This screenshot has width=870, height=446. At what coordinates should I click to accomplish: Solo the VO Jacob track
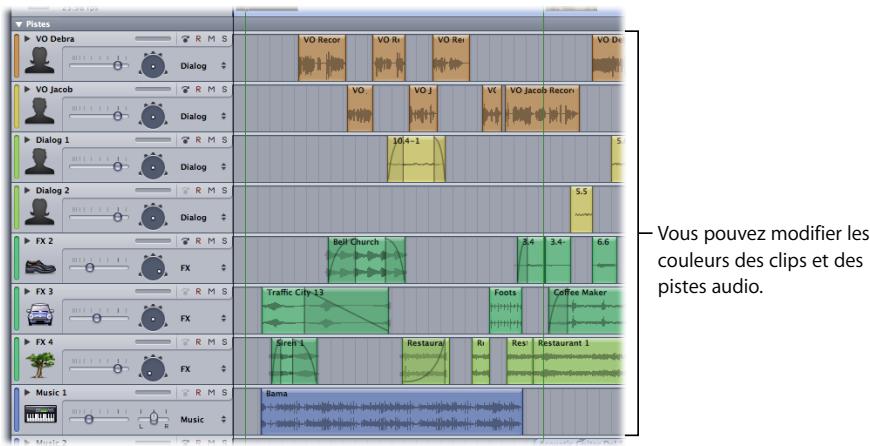click(x=224, y=89)
